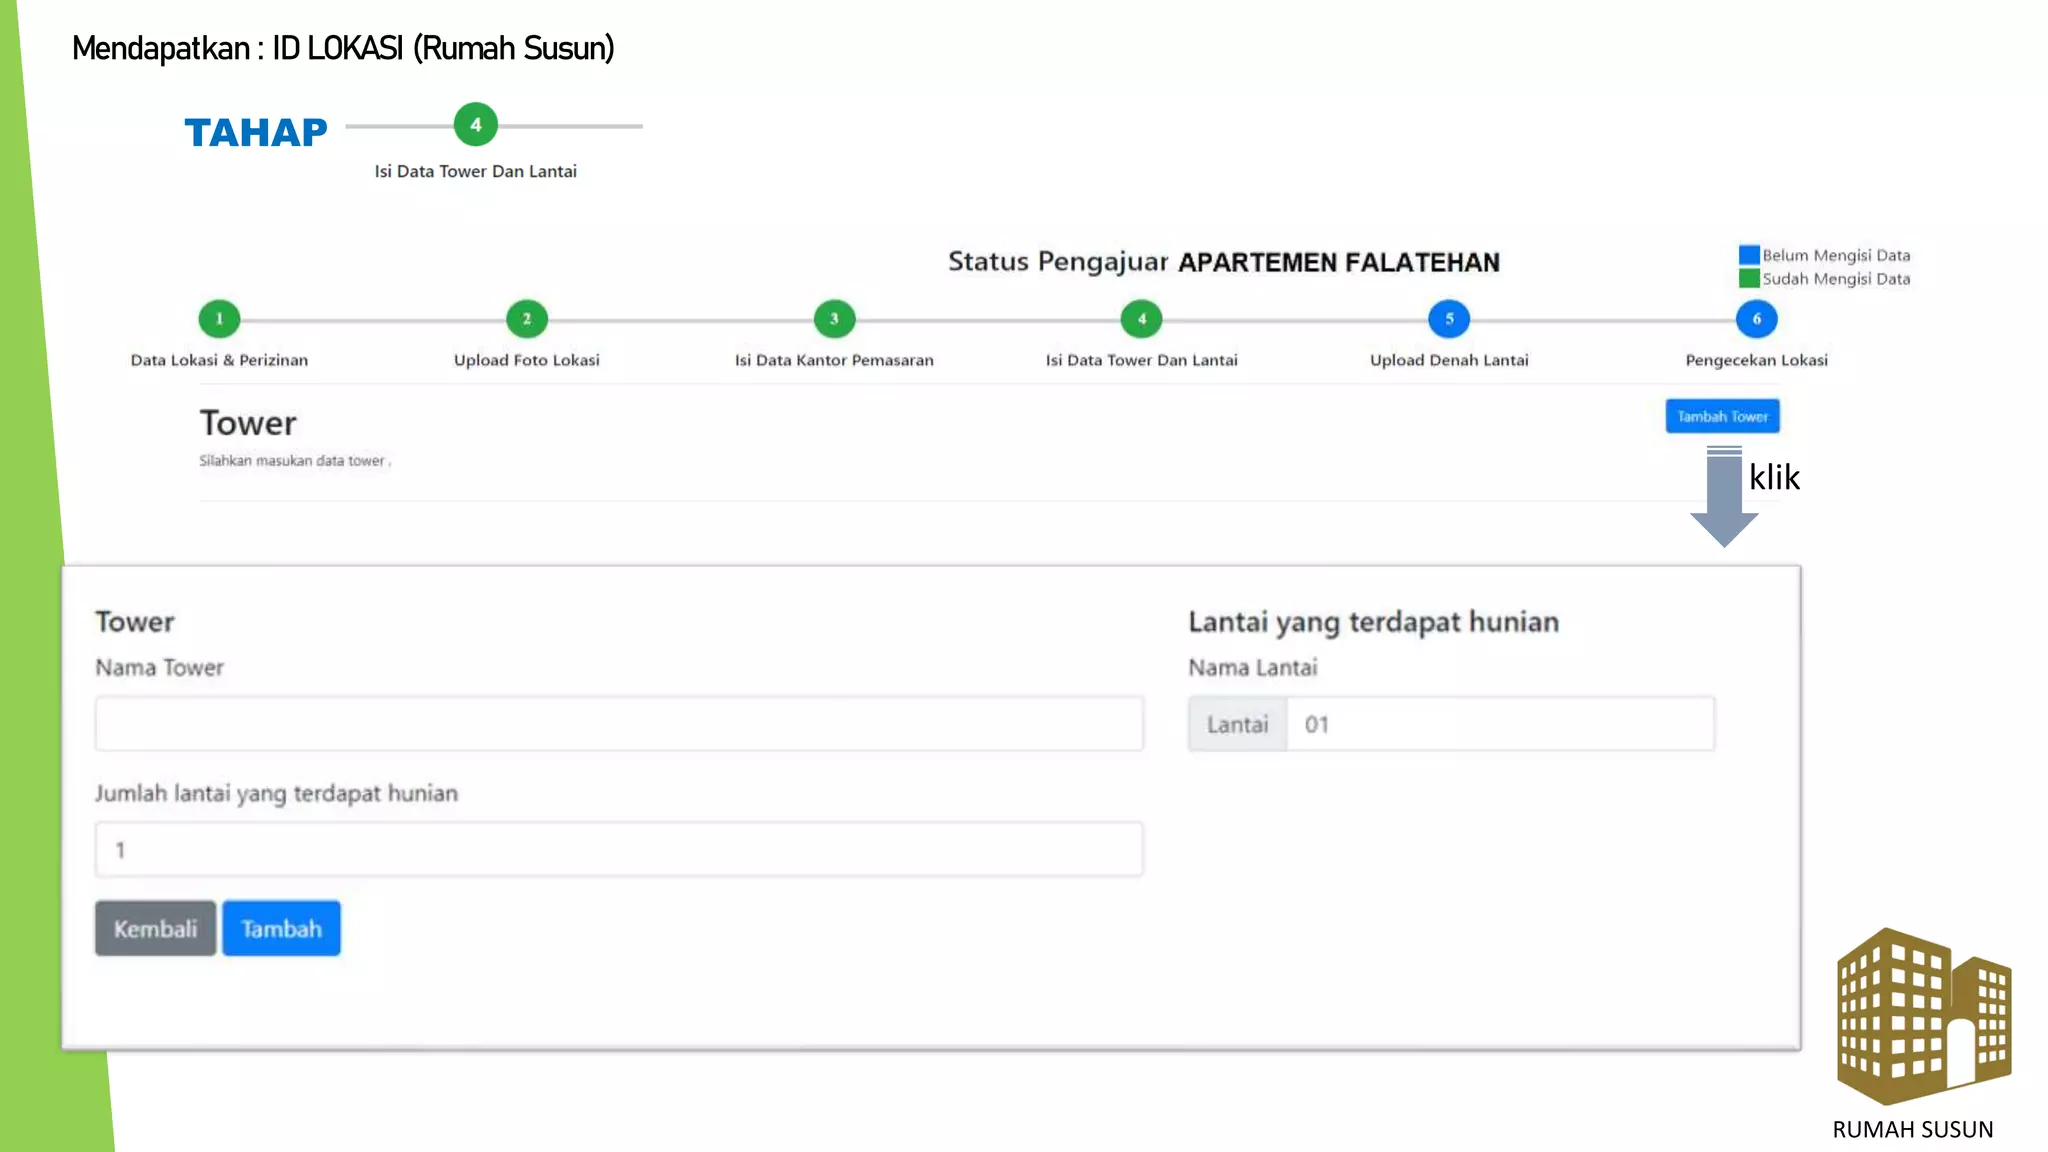Click the blue Belum Mengisi Data swatch
Image resolution: width=2048 pixels, height=1152 pixels.
[x=1749, y=255]
